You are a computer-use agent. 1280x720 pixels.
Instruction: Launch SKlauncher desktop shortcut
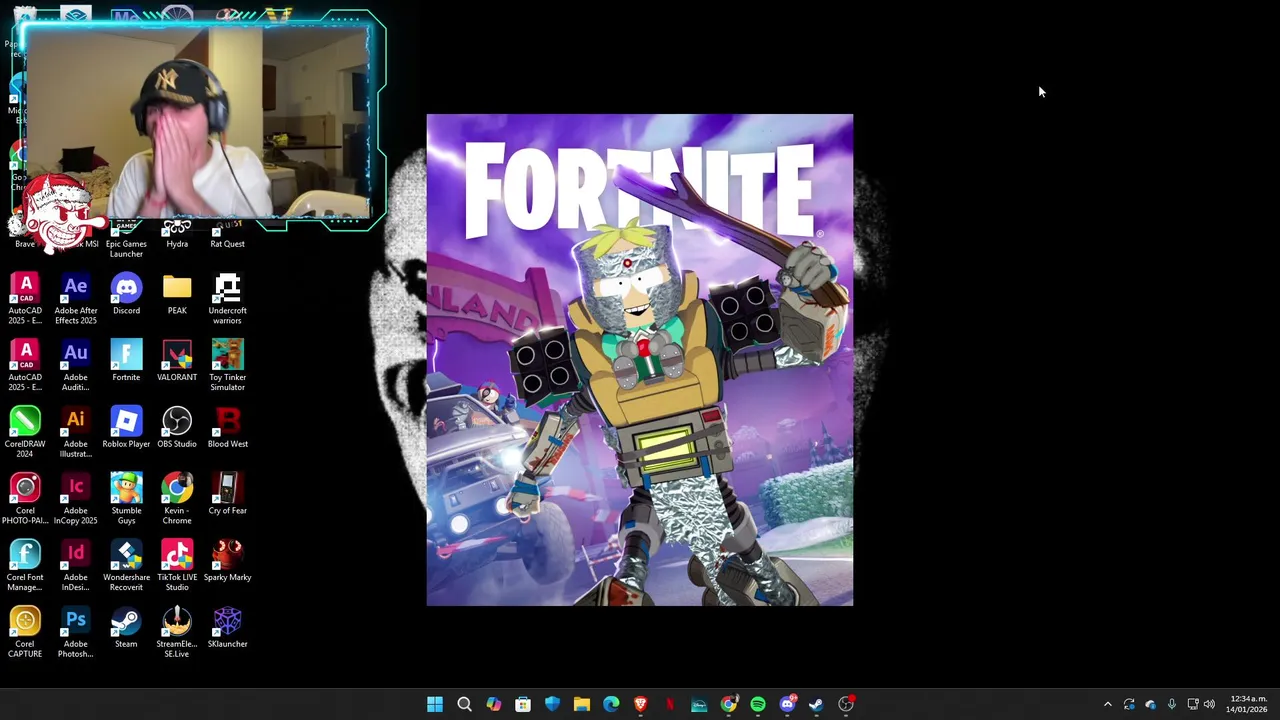point(227,629)
